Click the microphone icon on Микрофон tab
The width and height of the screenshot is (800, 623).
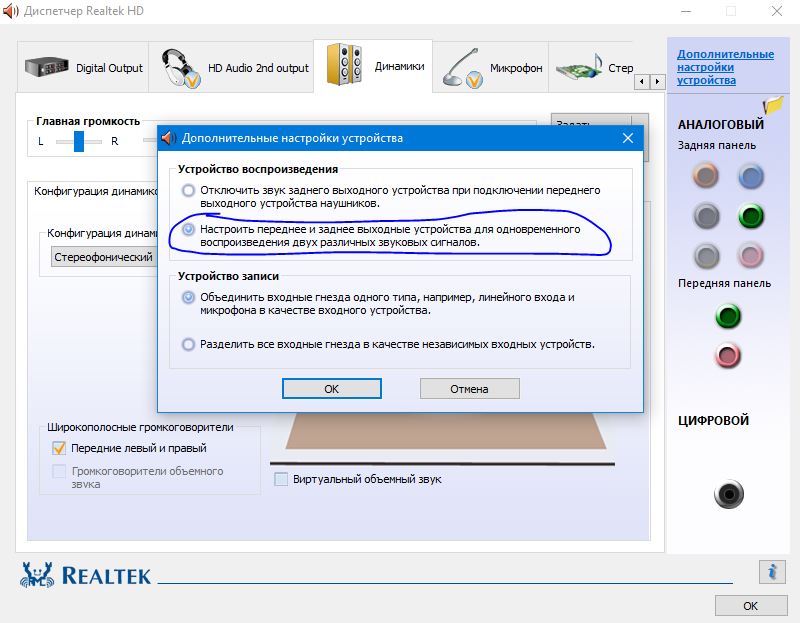point(462,68)
